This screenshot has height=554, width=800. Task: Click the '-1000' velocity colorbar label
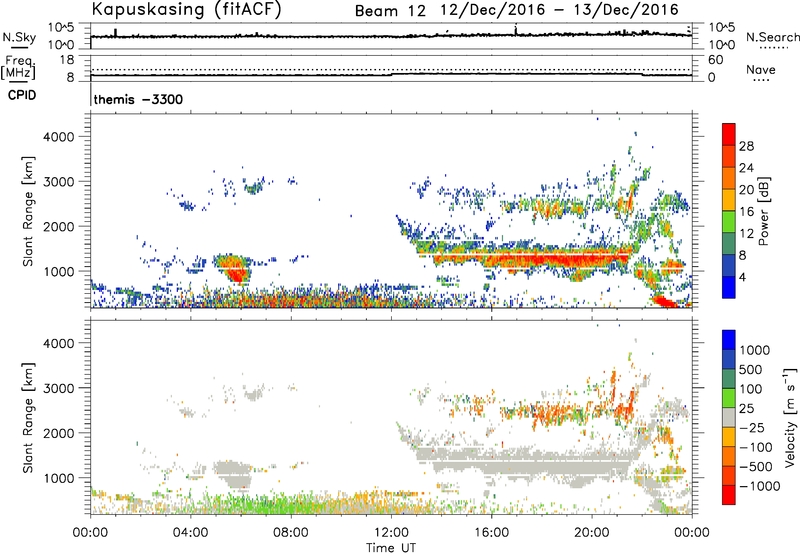759,486
